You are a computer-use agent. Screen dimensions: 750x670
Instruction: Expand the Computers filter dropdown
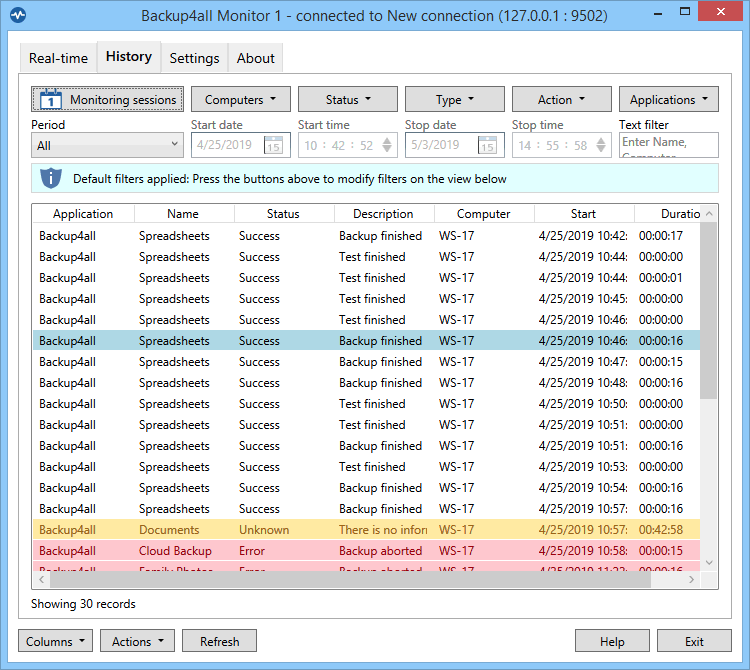(241, 99)
